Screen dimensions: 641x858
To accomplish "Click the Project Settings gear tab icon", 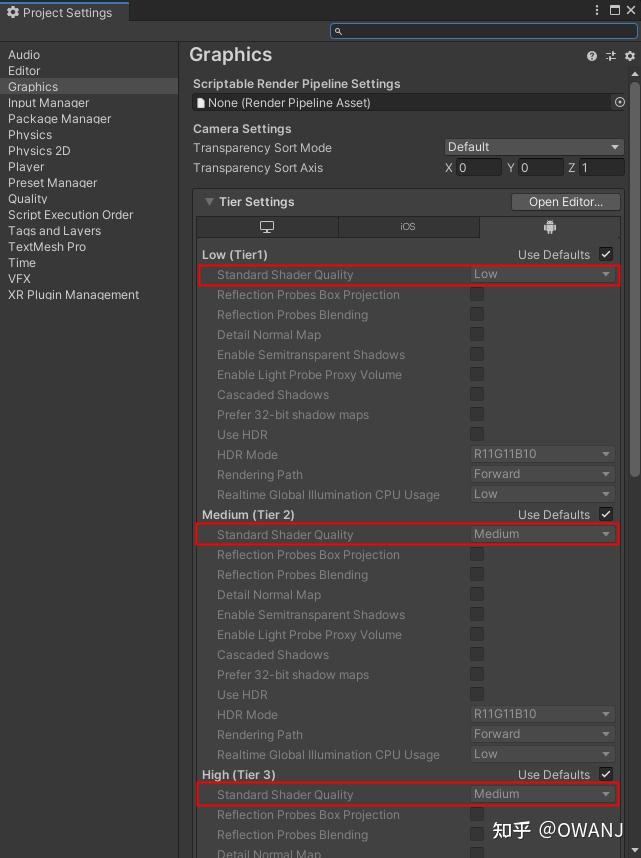I will coord(13,13).
